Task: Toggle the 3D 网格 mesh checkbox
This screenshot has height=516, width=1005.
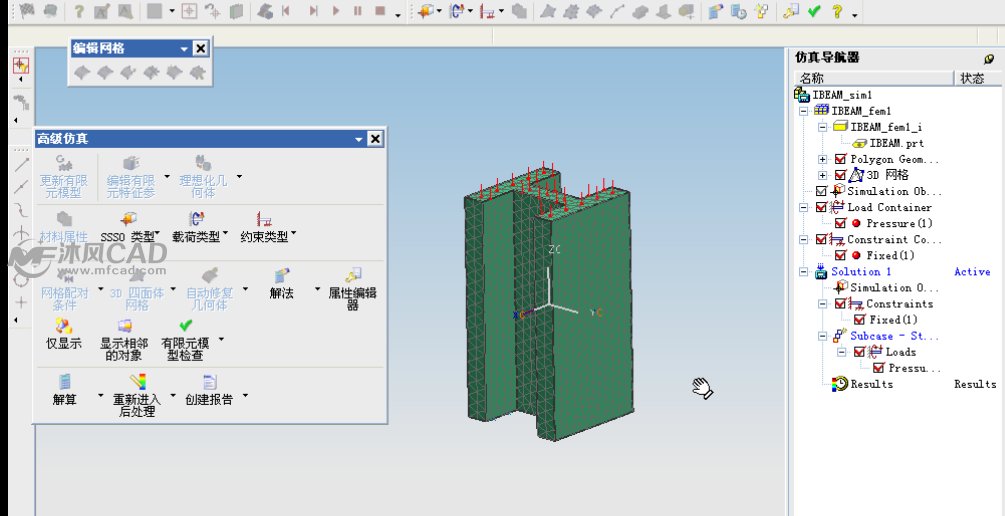Action: 840,175
